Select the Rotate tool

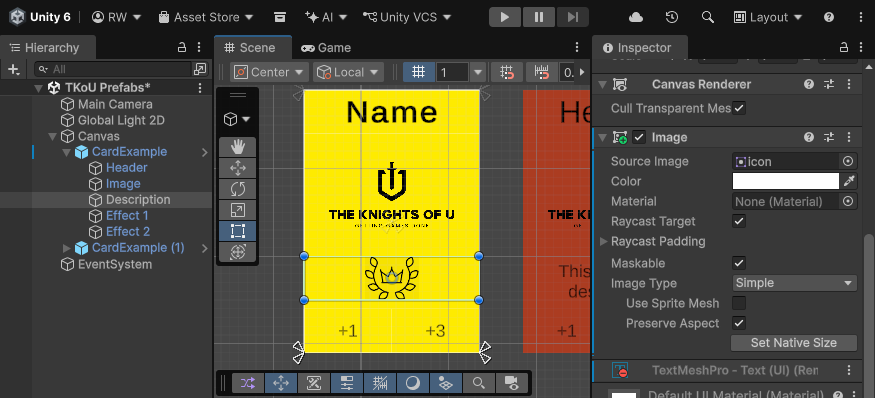238,189
